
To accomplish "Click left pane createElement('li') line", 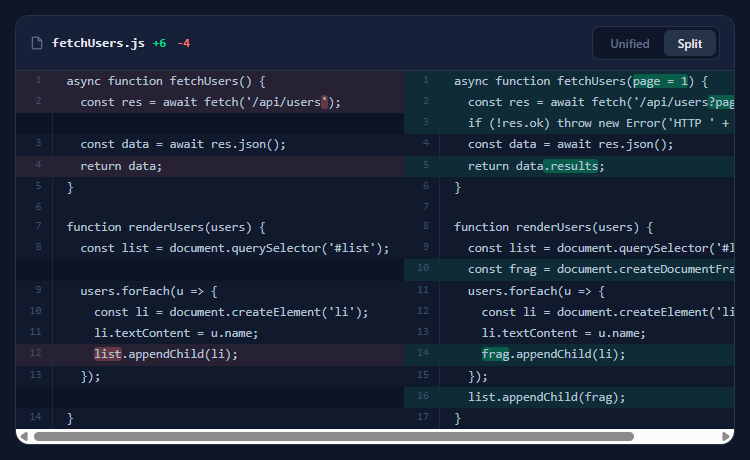I will (x=210, y=312).
